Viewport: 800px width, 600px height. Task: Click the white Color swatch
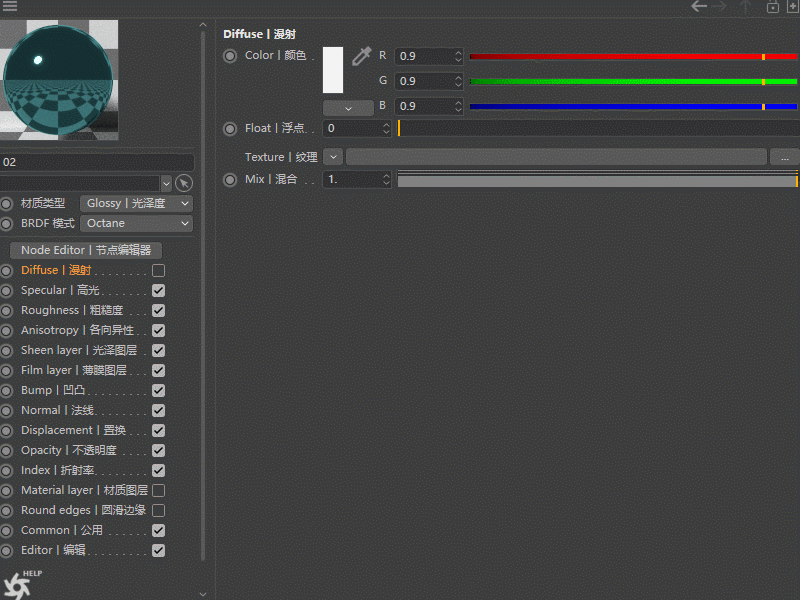[x=333, y=70]
